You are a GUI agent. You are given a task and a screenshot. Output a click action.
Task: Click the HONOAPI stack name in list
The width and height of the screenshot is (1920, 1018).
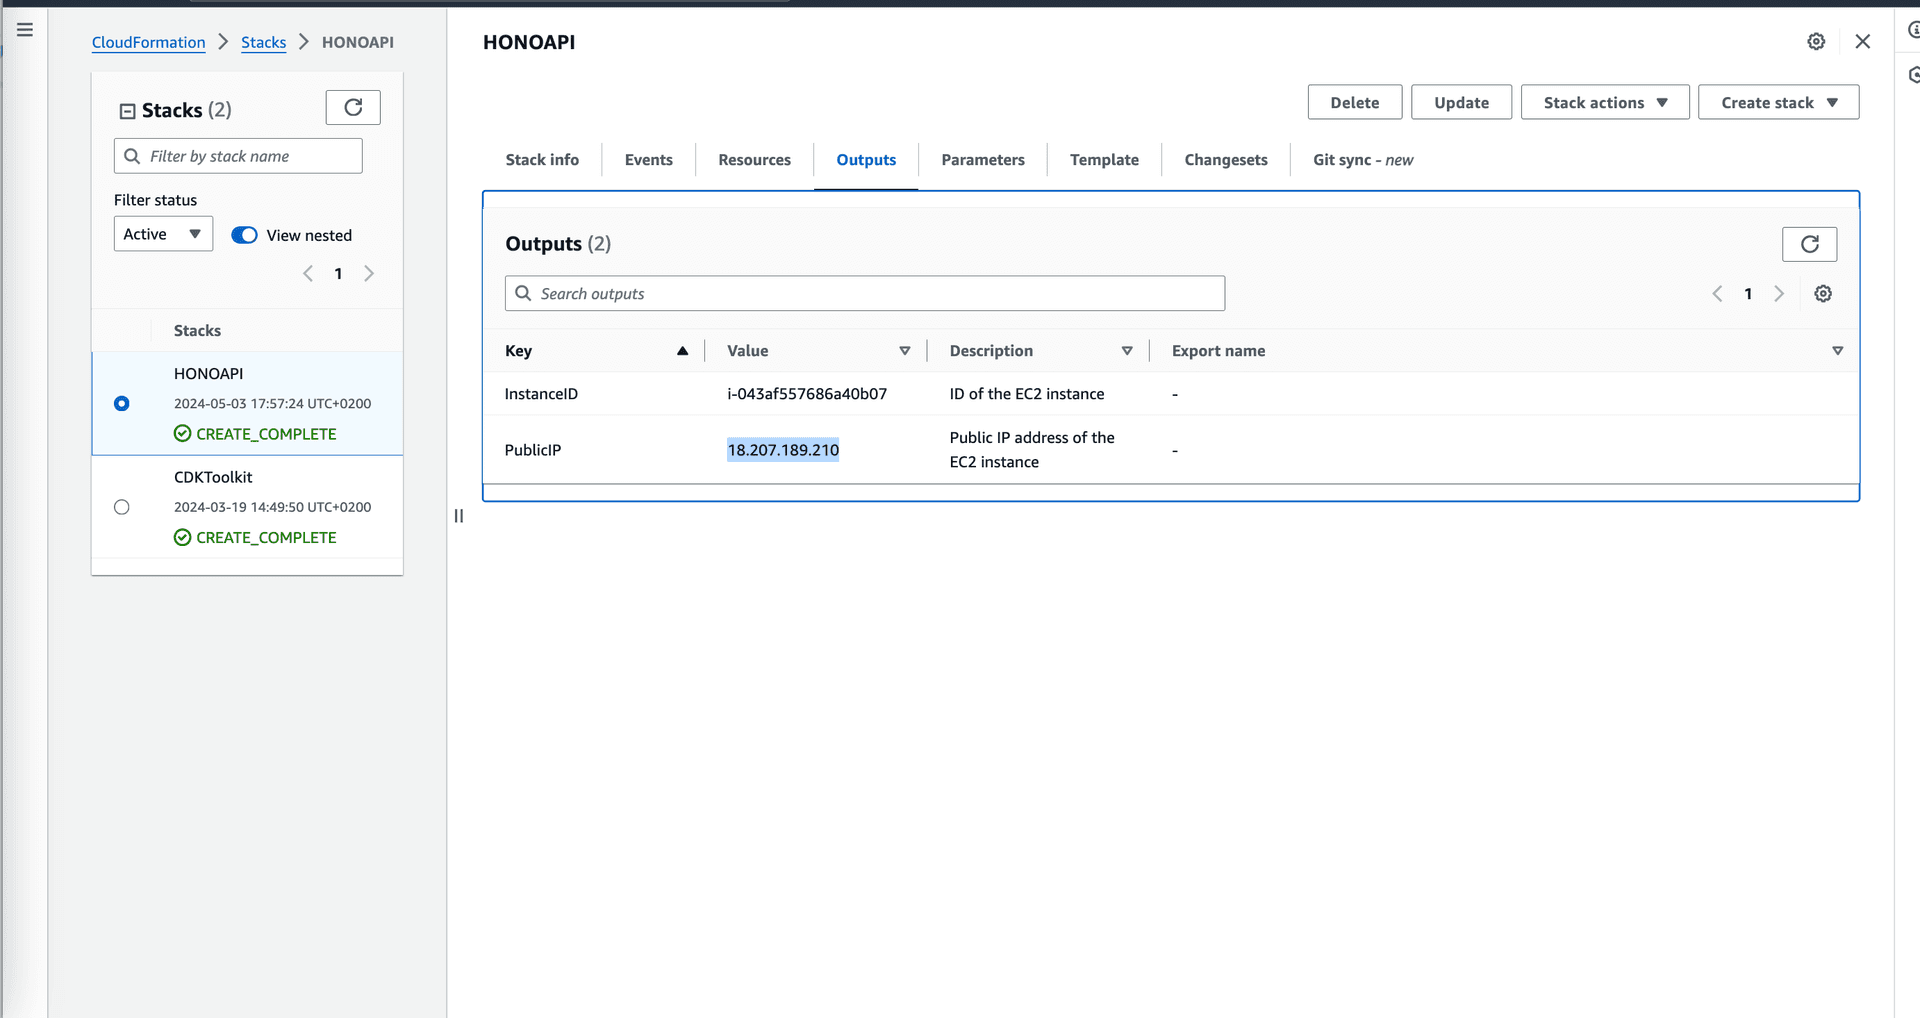tap(208, 374)
